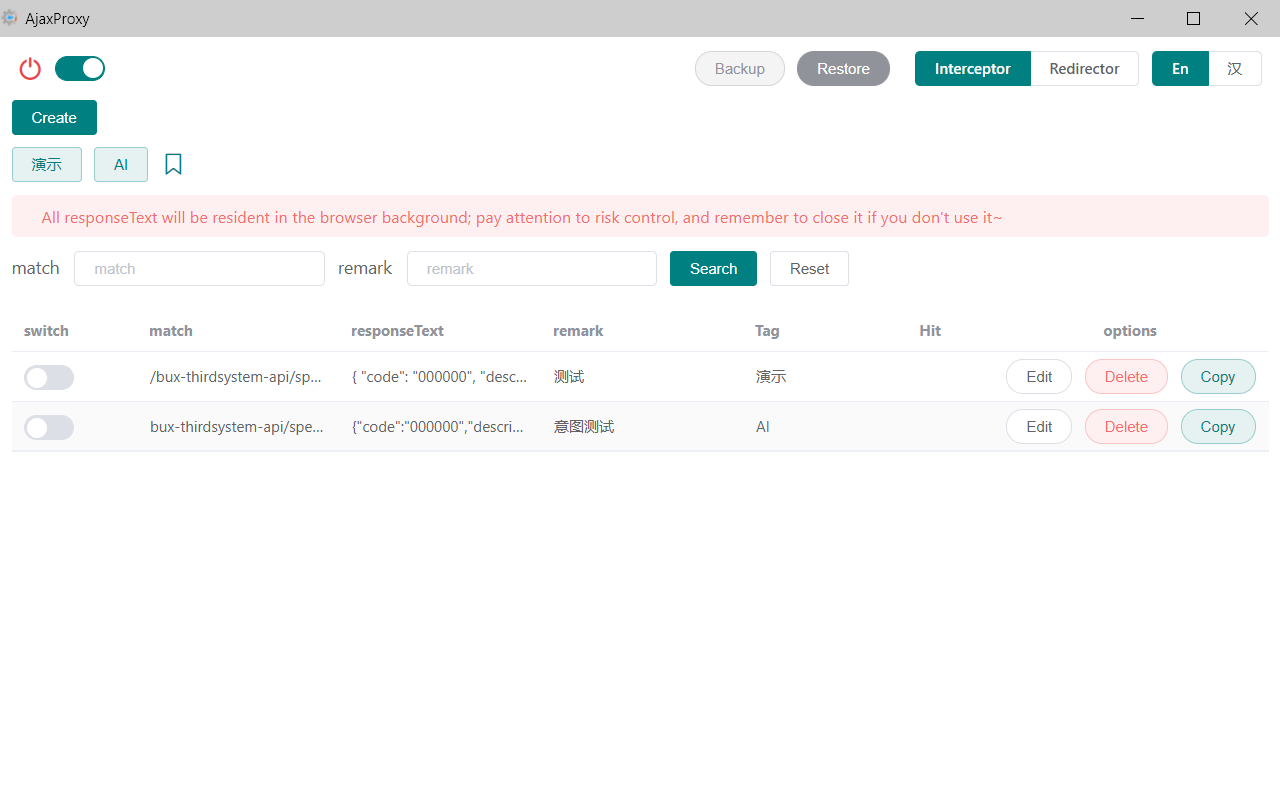Click the bookmark tag icon
The image size is (1280, 800).
point(173,164)
